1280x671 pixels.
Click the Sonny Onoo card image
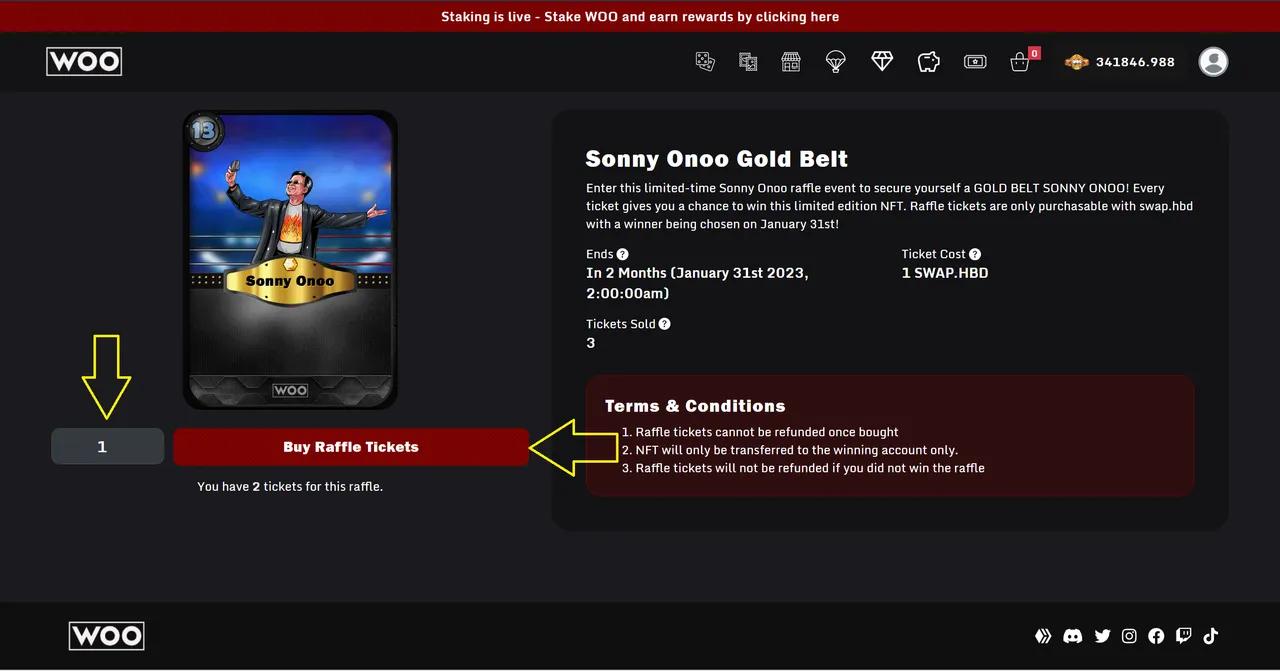click(290, 260)
